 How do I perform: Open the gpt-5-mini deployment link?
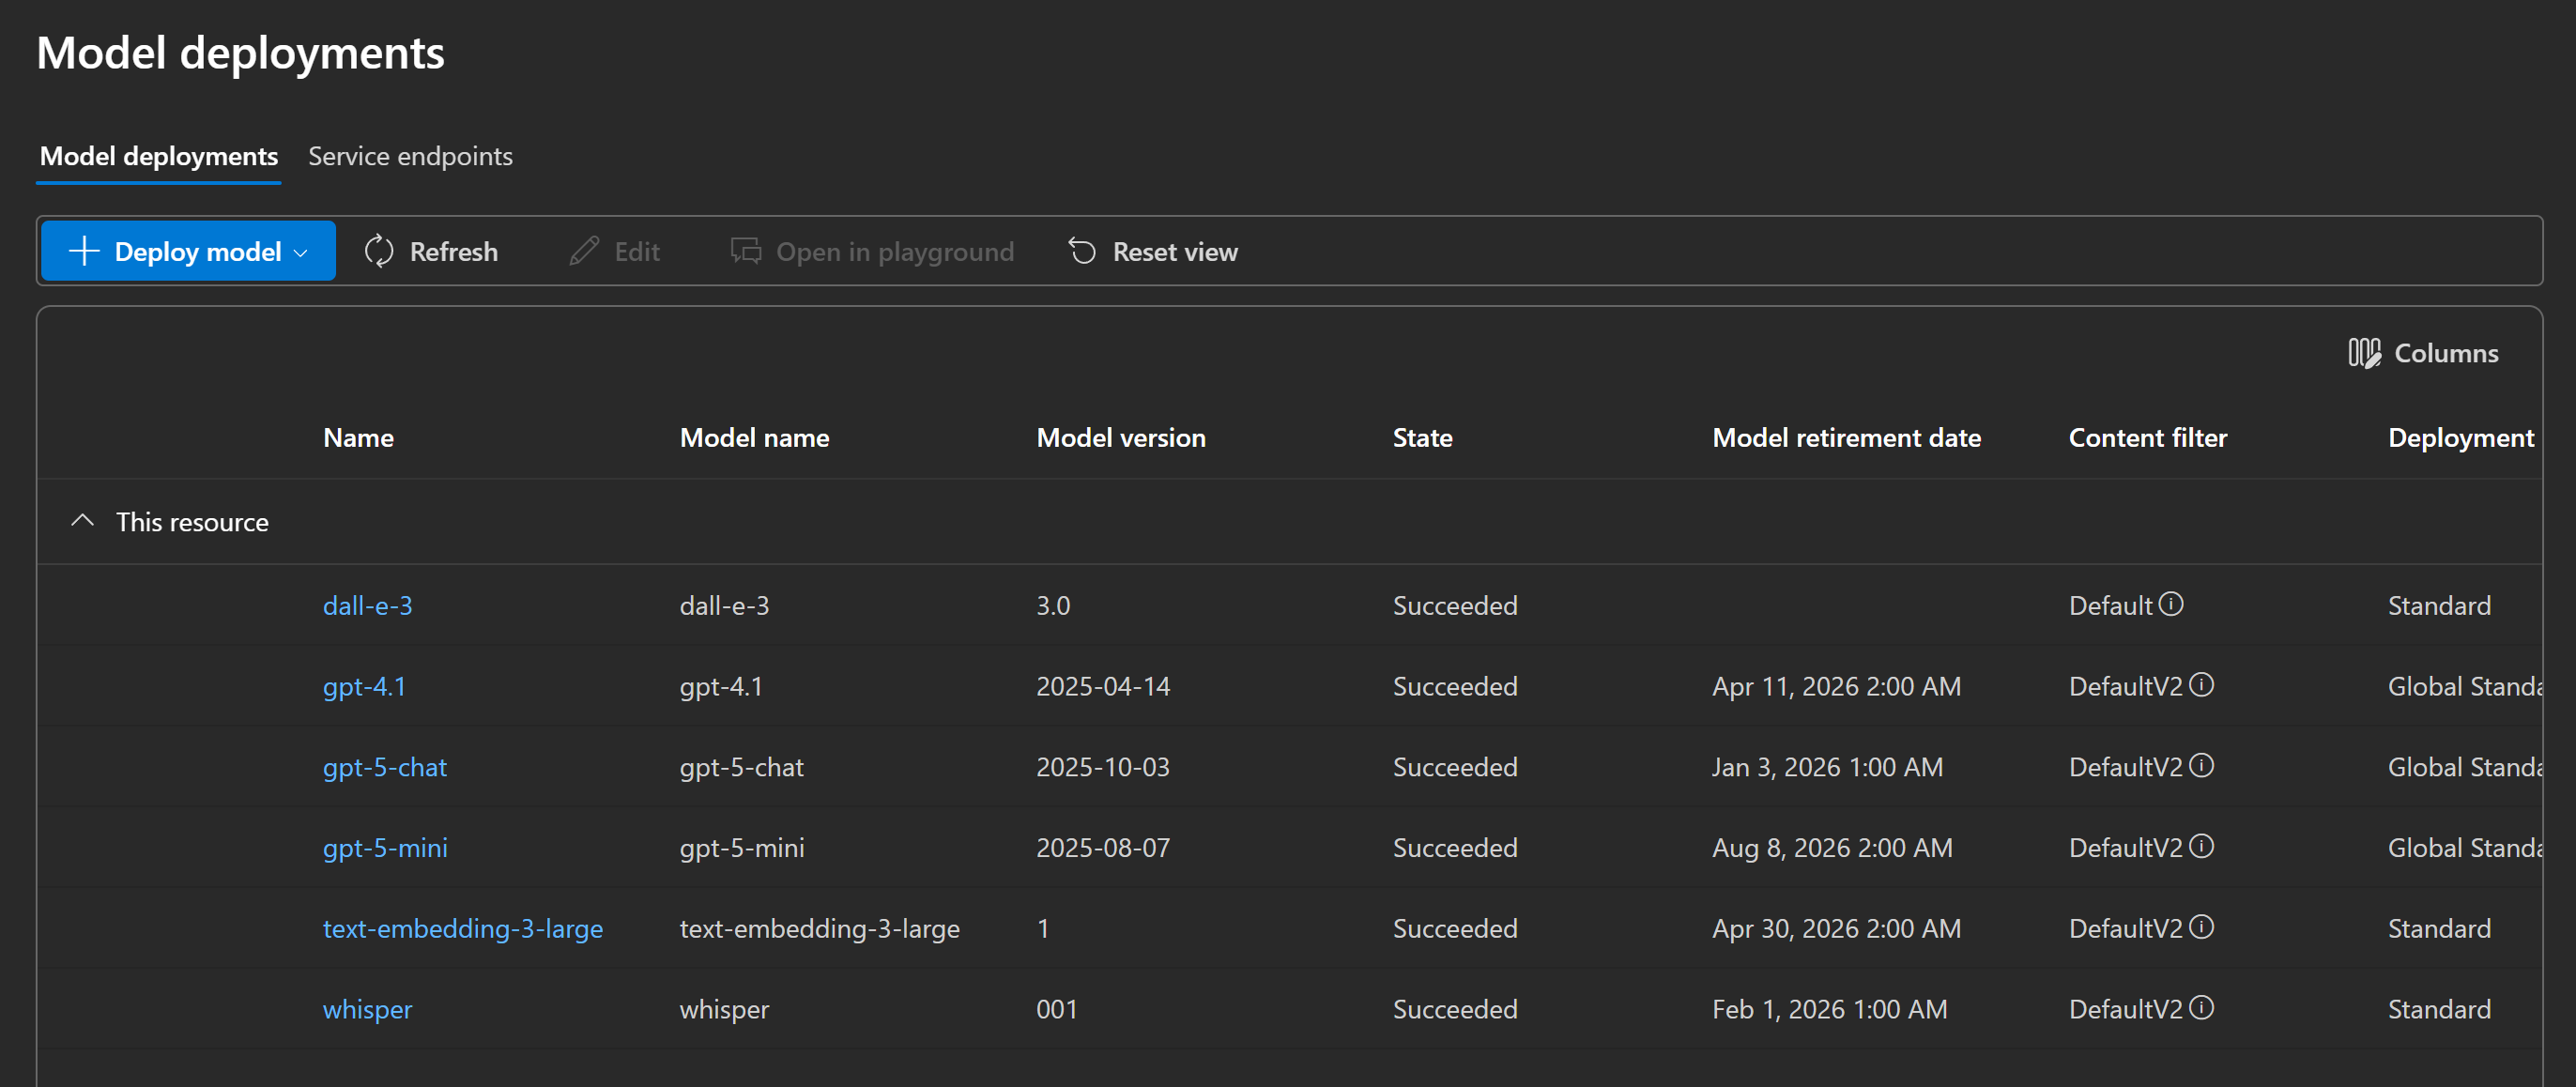click(x=385, y=848)
